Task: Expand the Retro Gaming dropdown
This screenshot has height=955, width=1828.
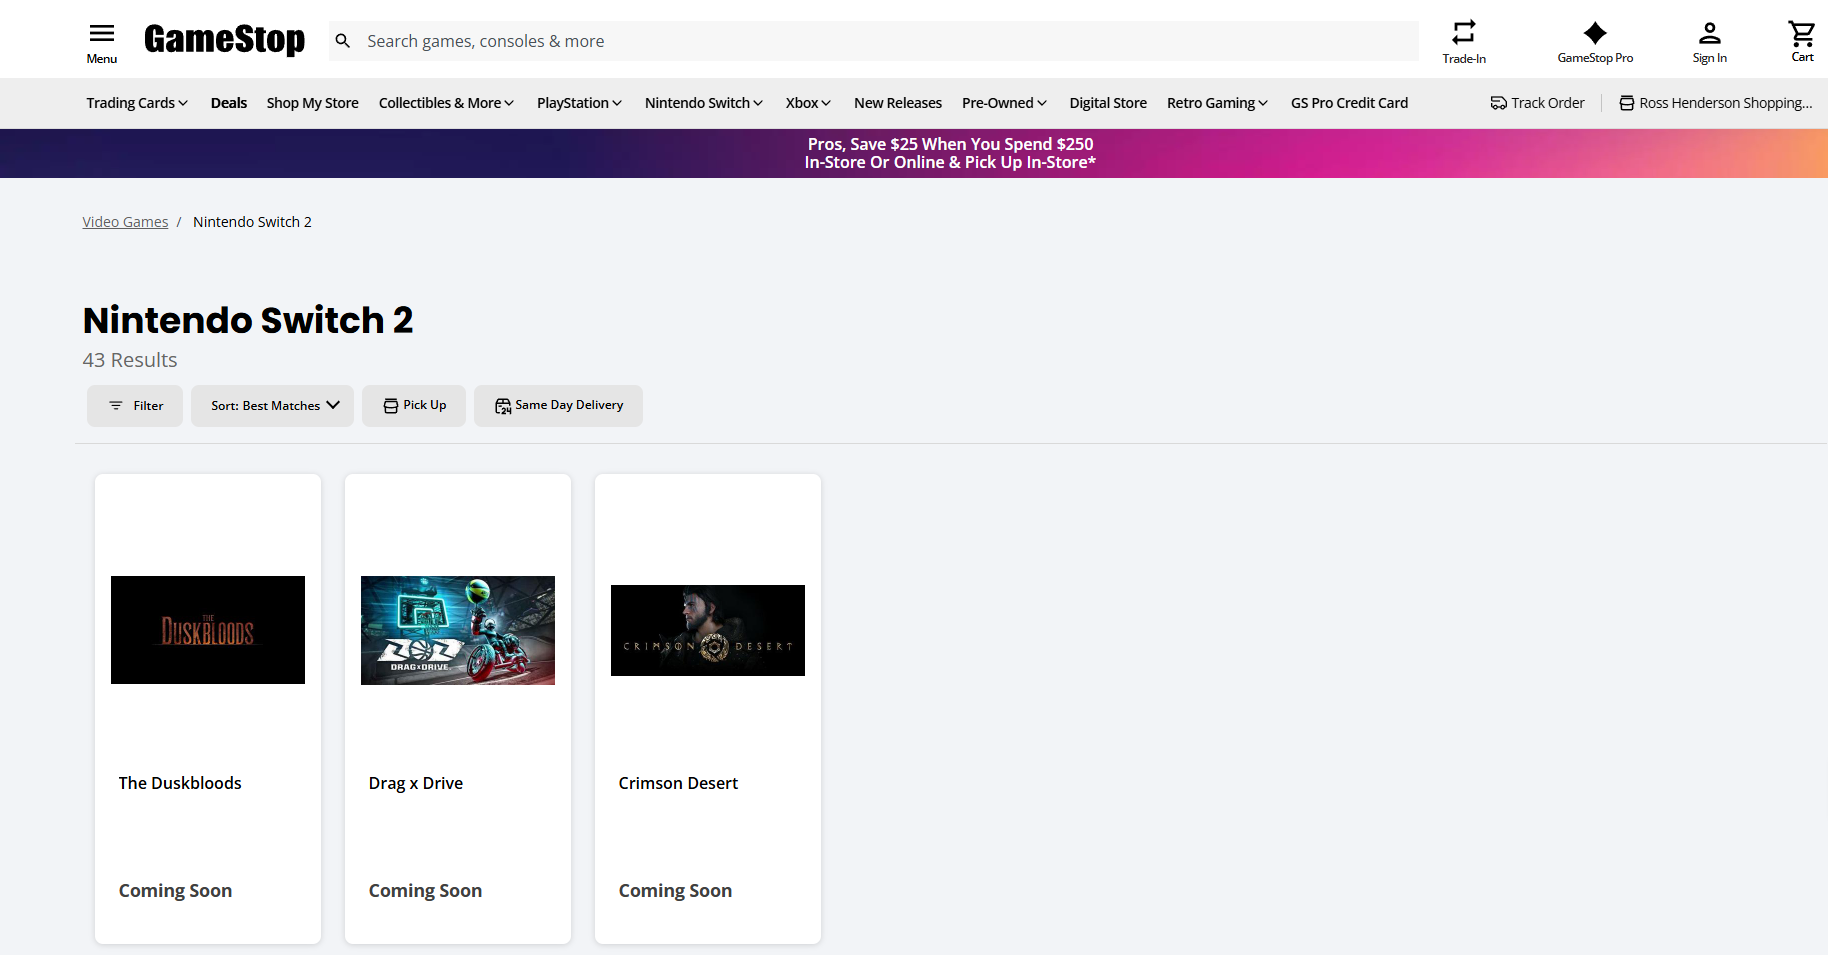Action: [x=1217, y=103]
